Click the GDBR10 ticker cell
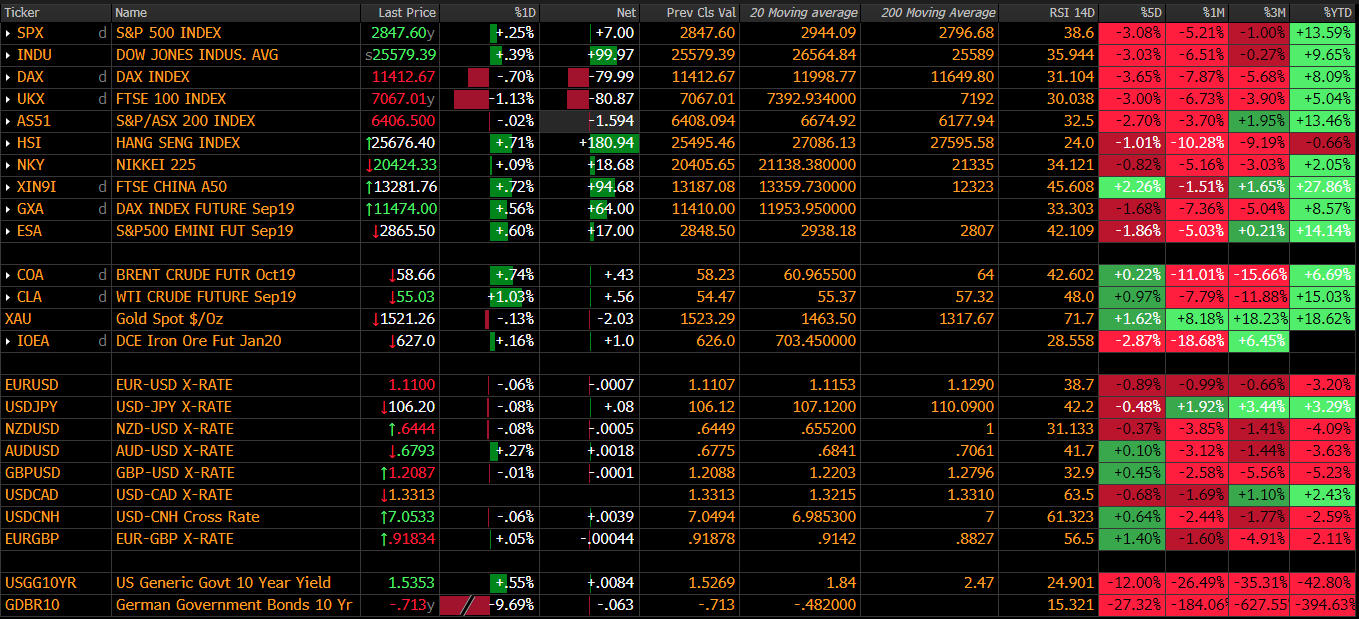The width and height of the screenshot is (1359, 619). pyautogui.click(x=56, y=605)
